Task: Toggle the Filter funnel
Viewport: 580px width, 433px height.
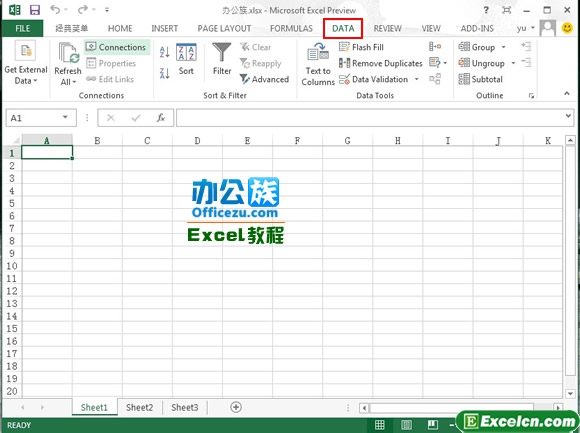Action: pyautogui.click(x=222, y=59)
